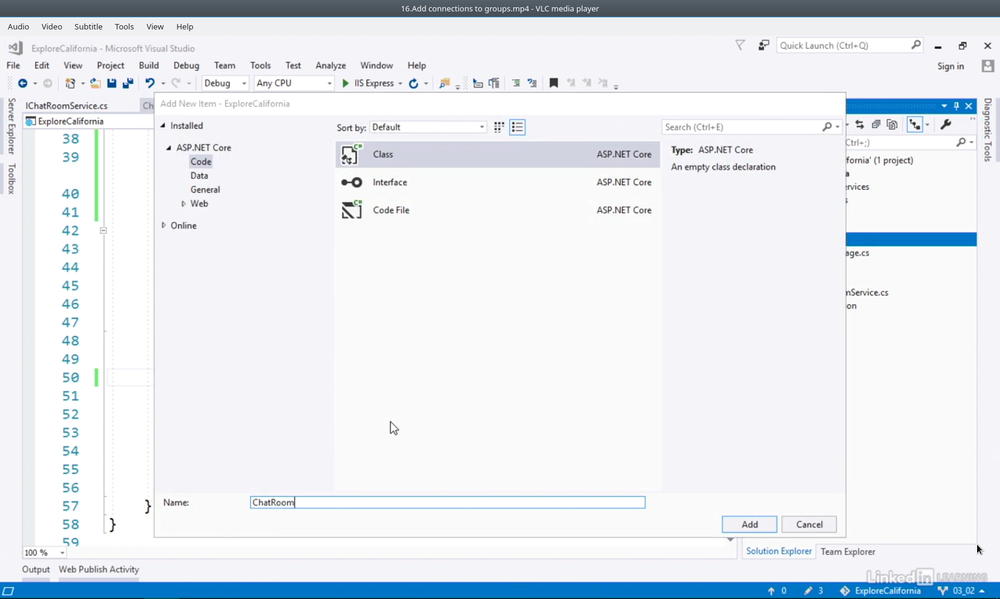Pin the Solution Explorer panel
The width and height of the screenshot is (1000, 599).
pyautogui.click(x=956, y=106)
